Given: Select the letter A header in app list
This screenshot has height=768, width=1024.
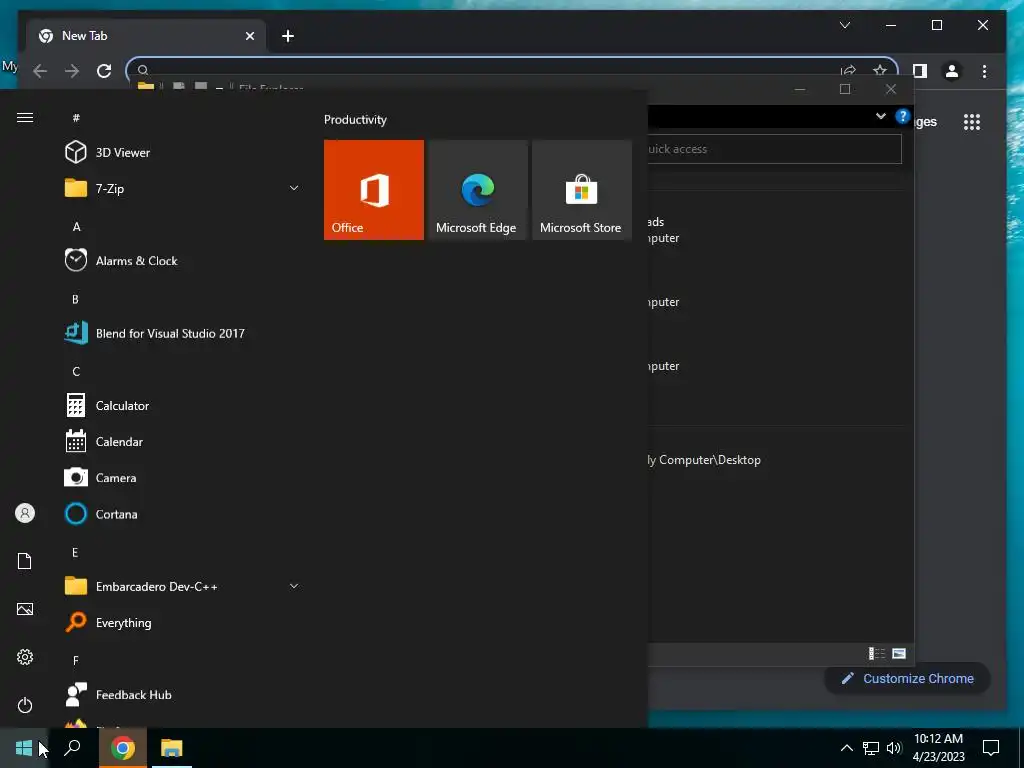Looking at the screenshot, I should point(76,227).
